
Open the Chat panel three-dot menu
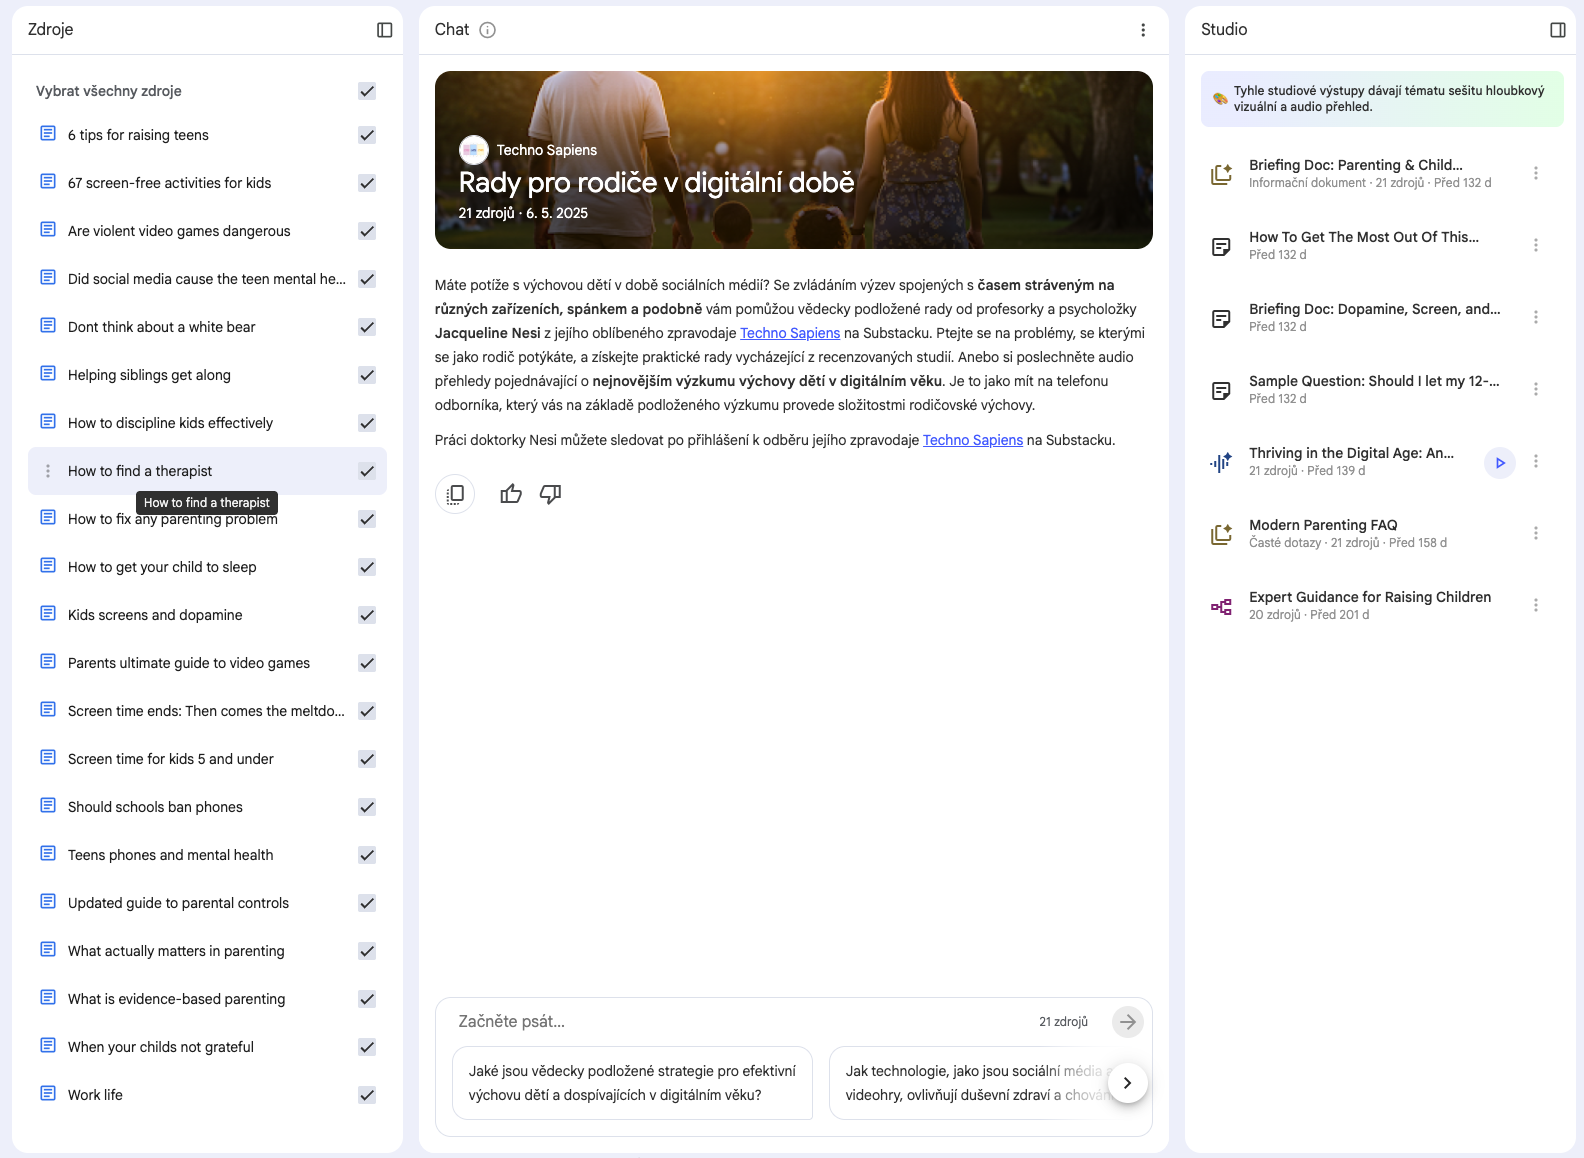[1143, 30]
